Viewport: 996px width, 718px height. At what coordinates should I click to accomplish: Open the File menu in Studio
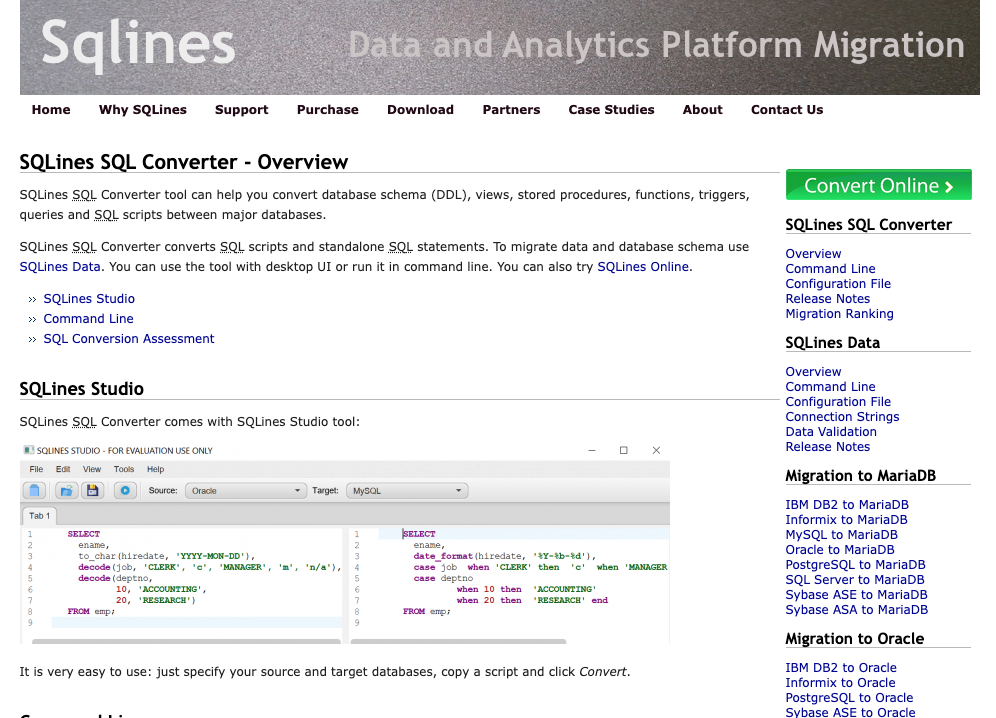[x=36, y=469]
